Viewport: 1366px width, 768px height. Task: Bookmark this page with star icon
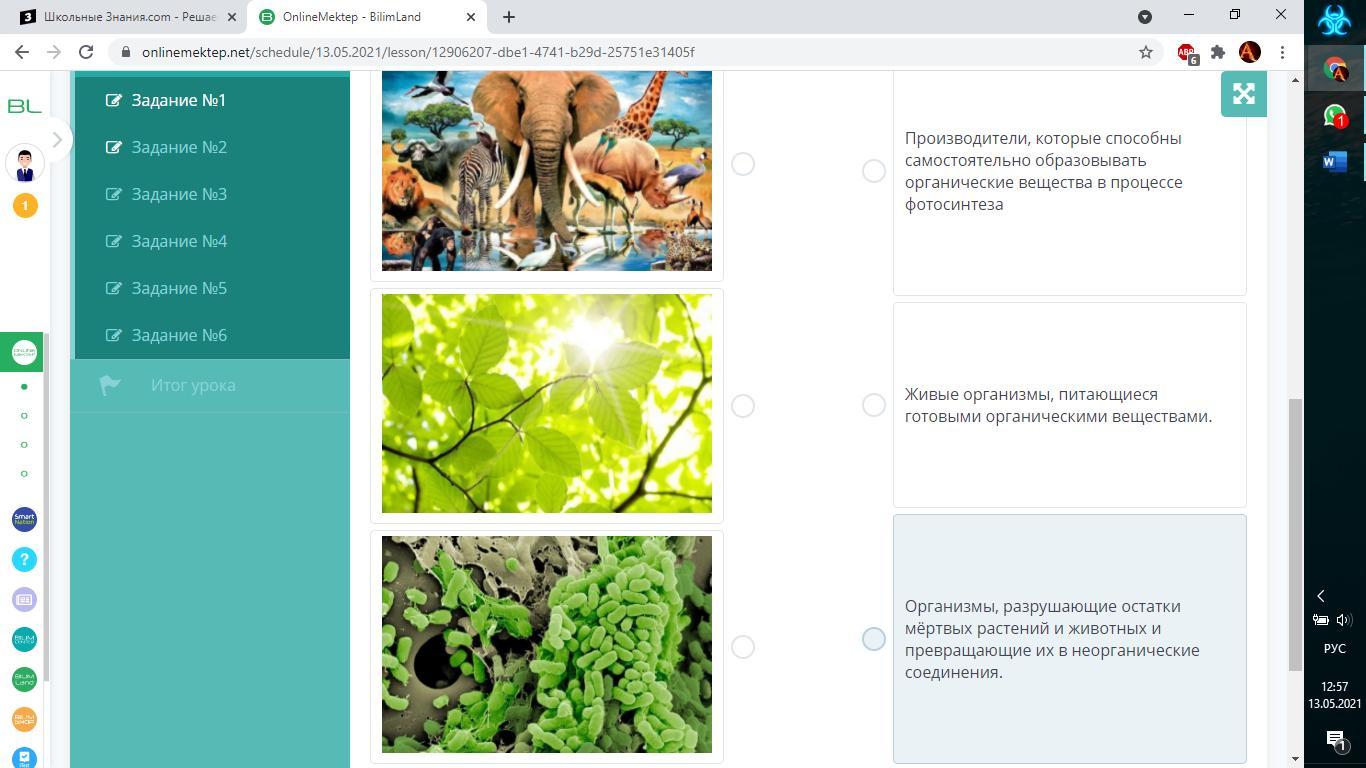(x=1146, y=52)
